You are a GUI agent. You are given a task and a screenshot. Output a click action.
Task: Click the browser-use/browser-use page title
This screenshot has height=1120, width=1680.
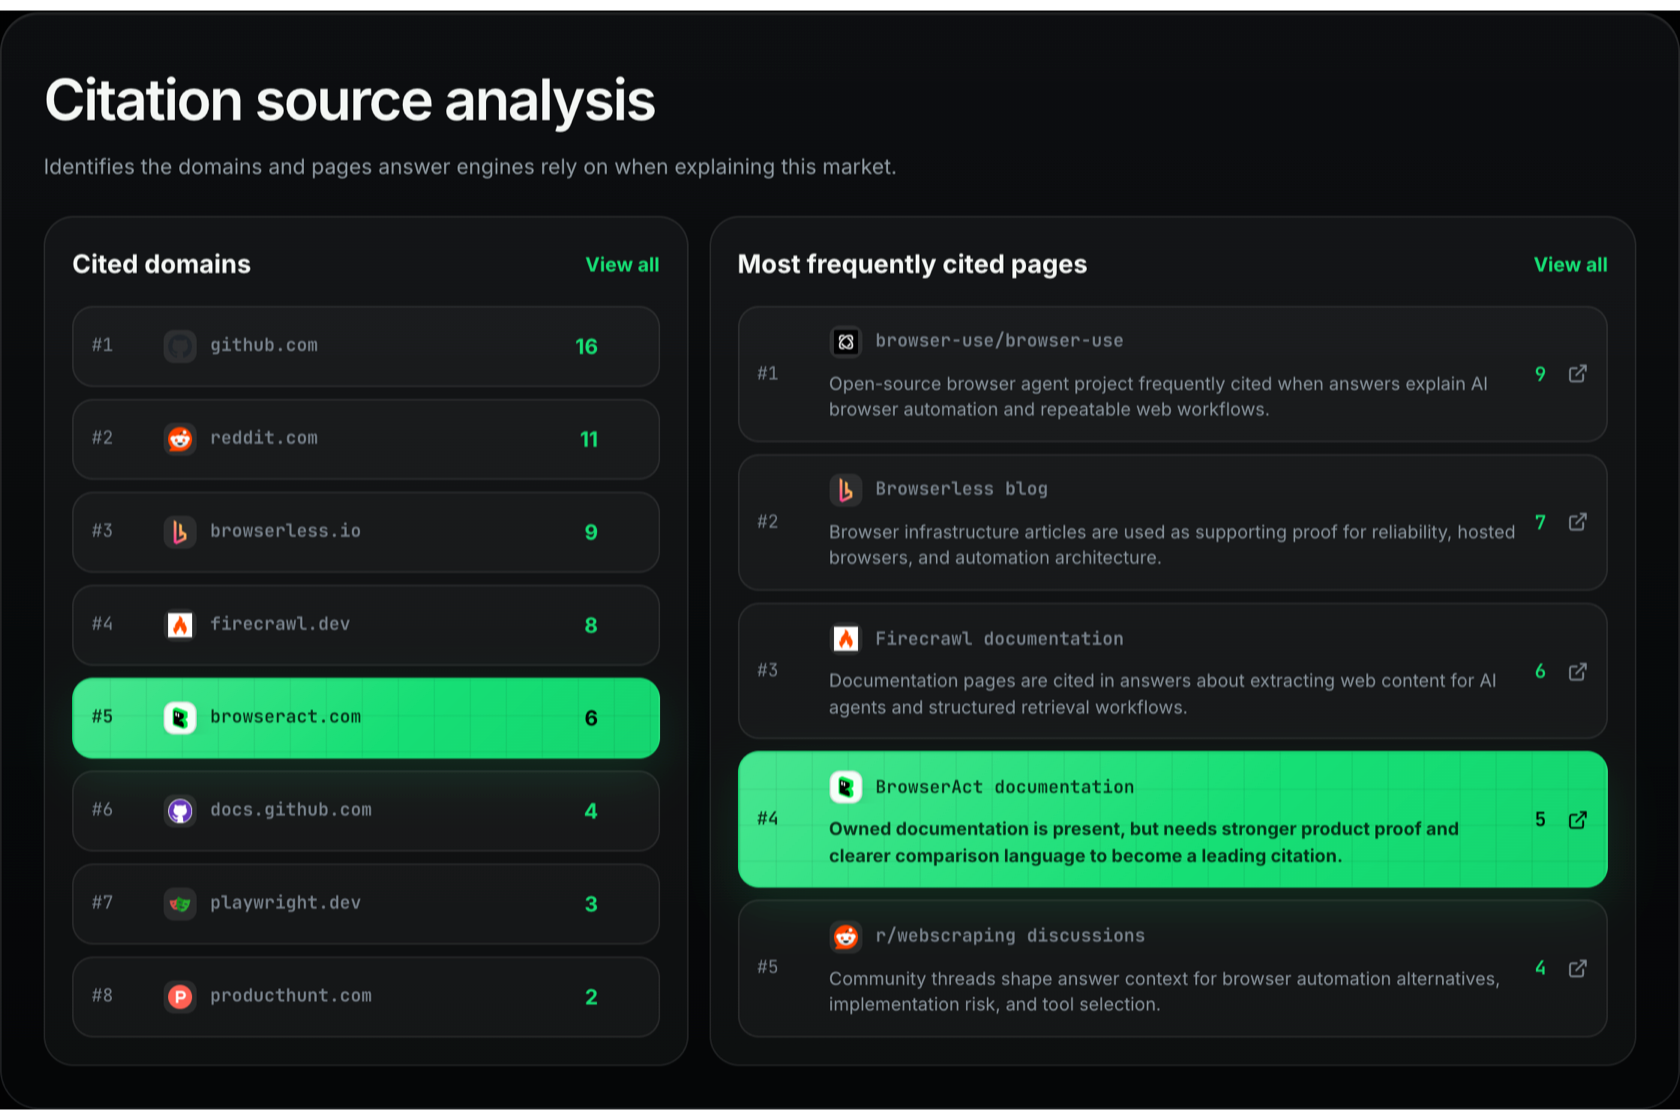click(x=999, y=341)
